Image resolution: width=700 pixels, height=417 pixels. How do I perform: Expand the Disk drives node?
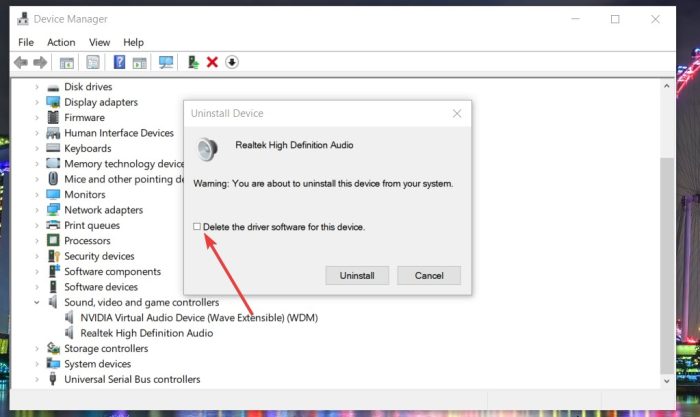coord(37,87)
